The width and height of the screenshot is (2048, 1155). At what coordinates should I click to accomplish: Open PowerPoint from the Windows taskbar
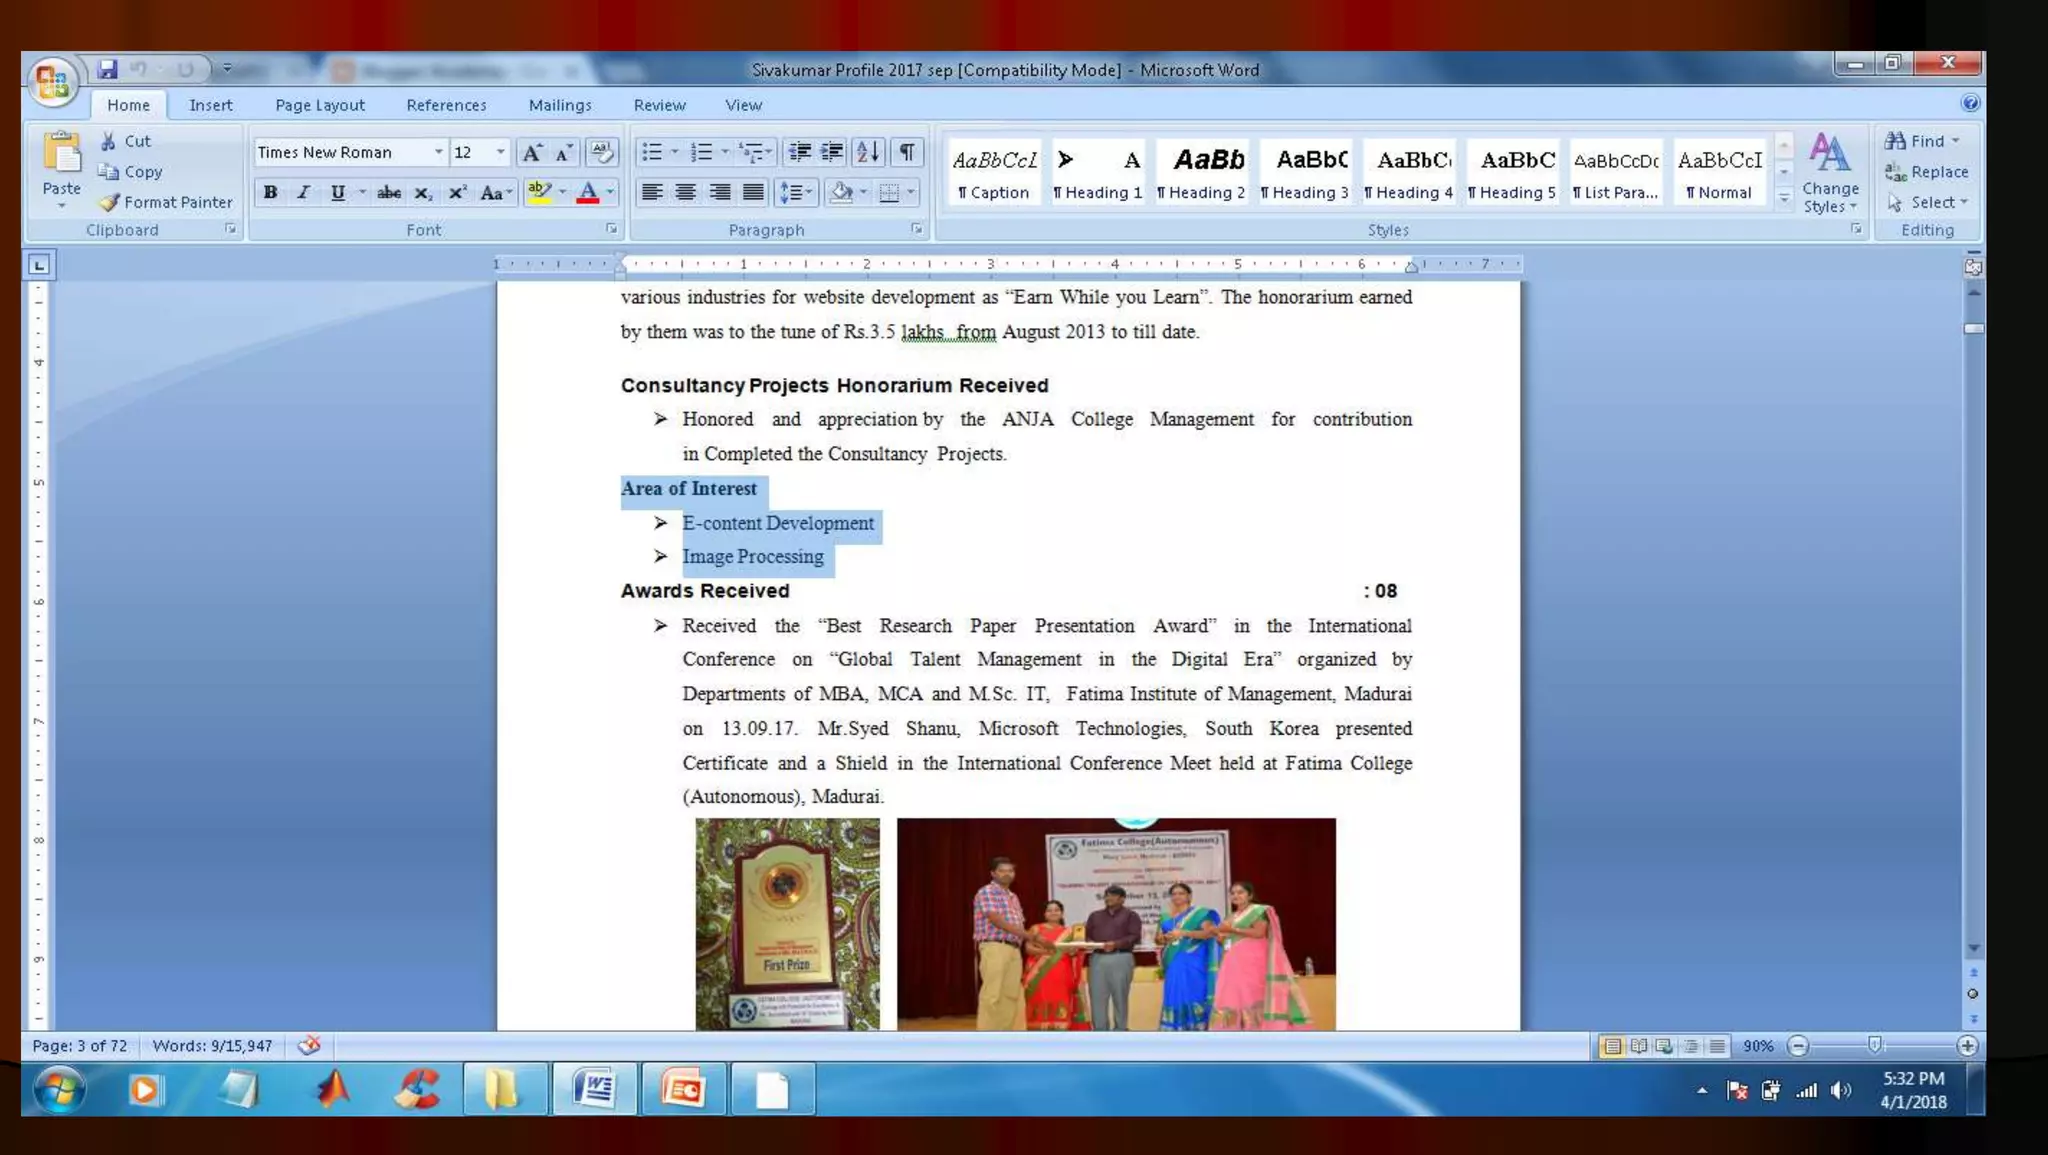click(x=683, y=1090)
